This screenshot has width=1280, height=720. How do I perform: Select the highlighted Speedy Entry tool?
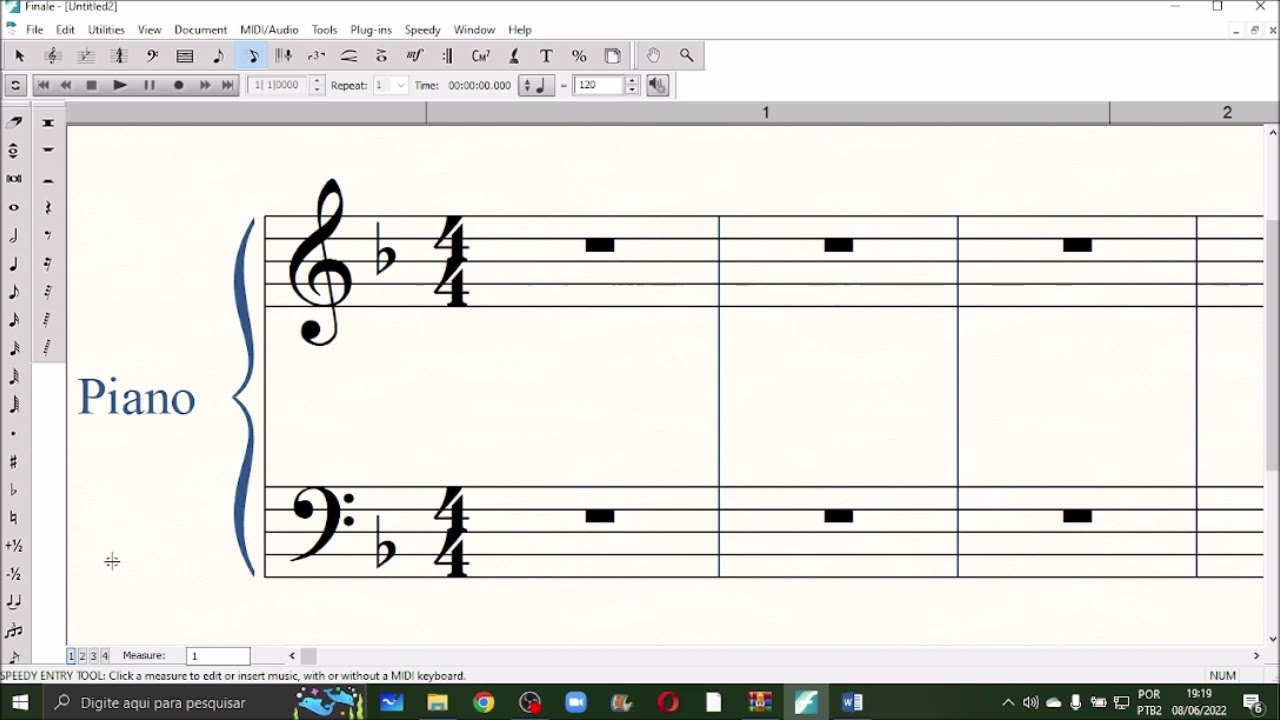coord(251,56)
